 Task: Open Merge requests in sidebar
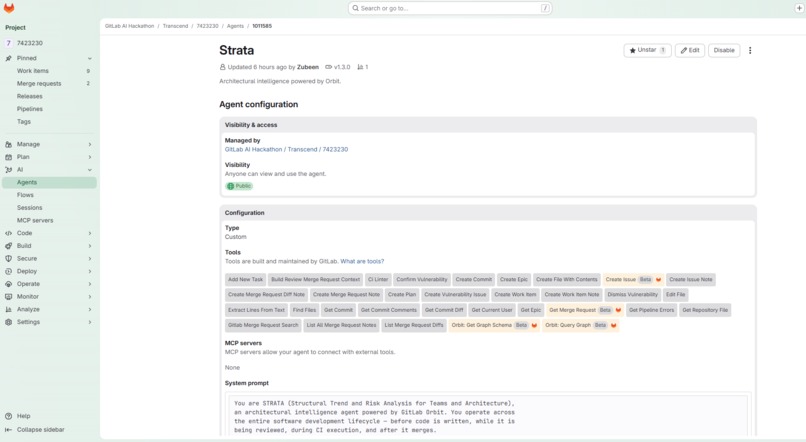coord(49,83)
